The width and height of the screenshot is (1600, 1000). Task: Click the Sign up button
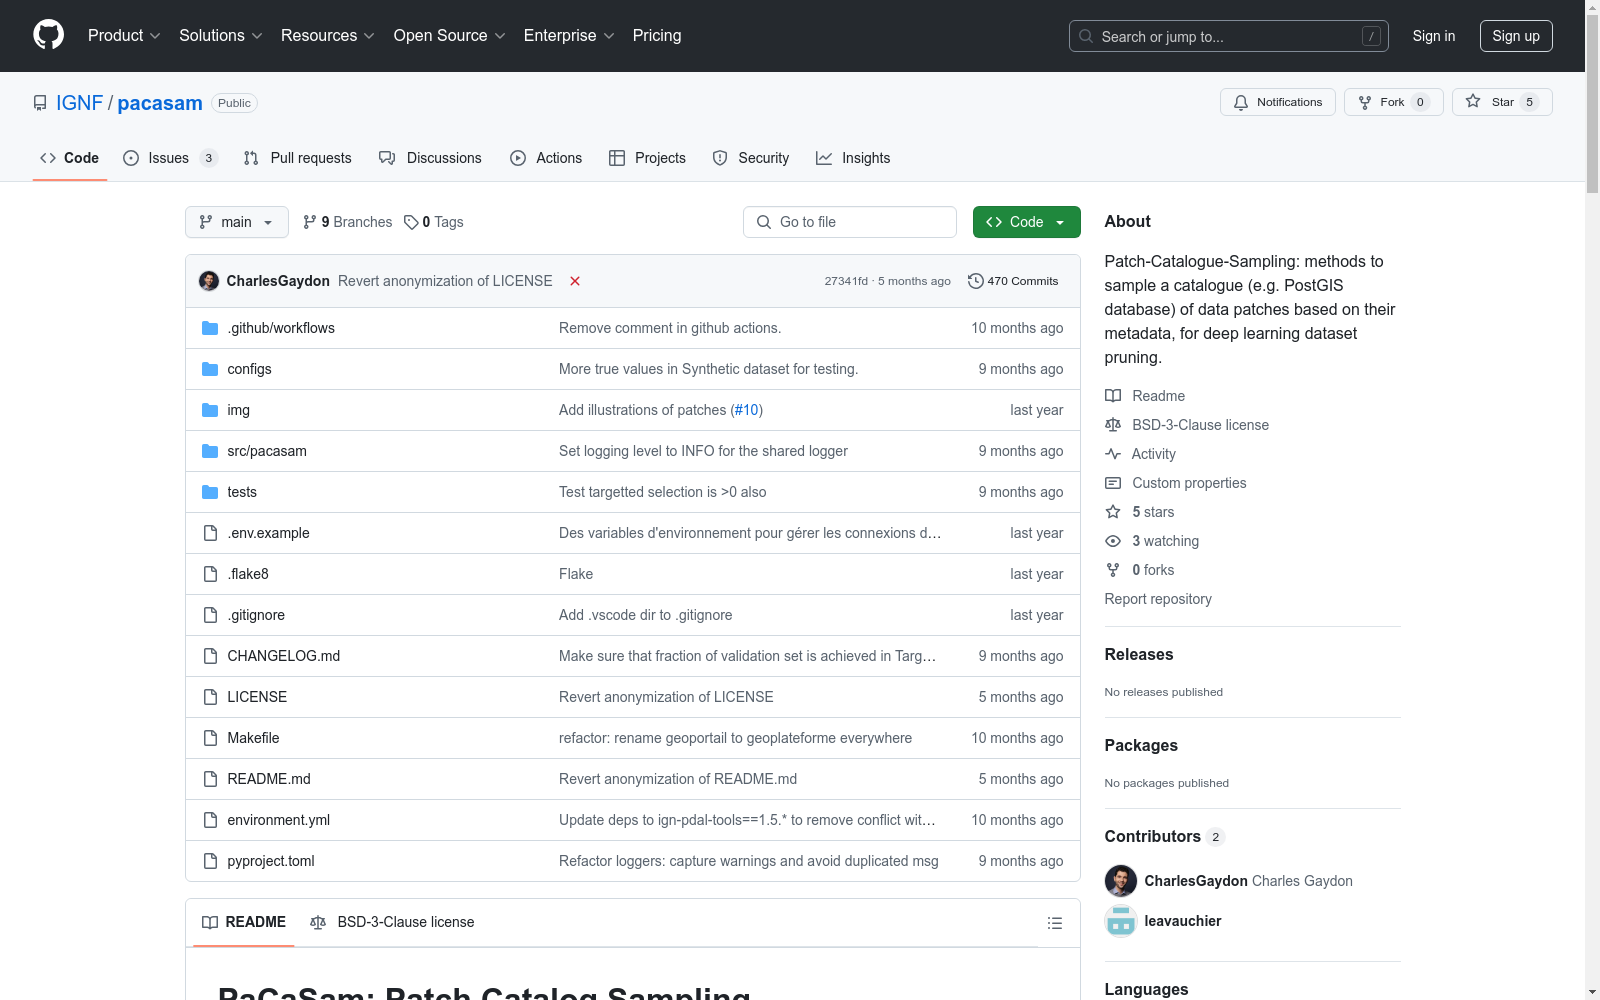(1516, 36)
